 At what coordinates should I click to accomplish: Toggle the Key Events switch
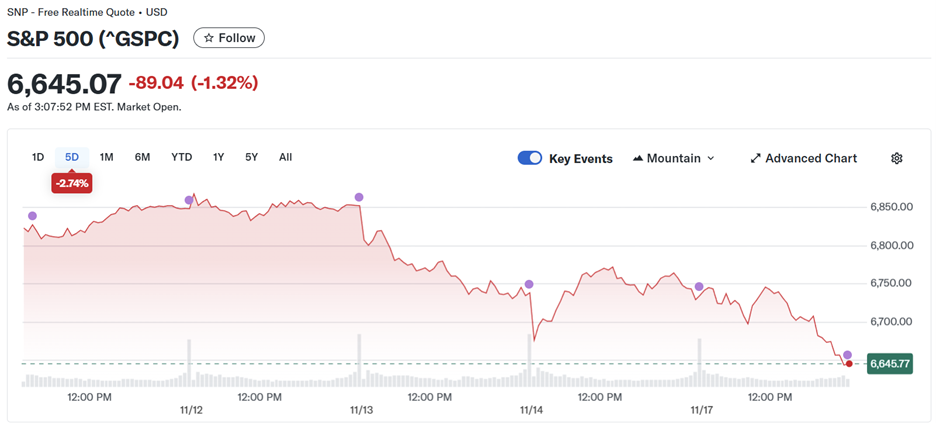(530, 158)
